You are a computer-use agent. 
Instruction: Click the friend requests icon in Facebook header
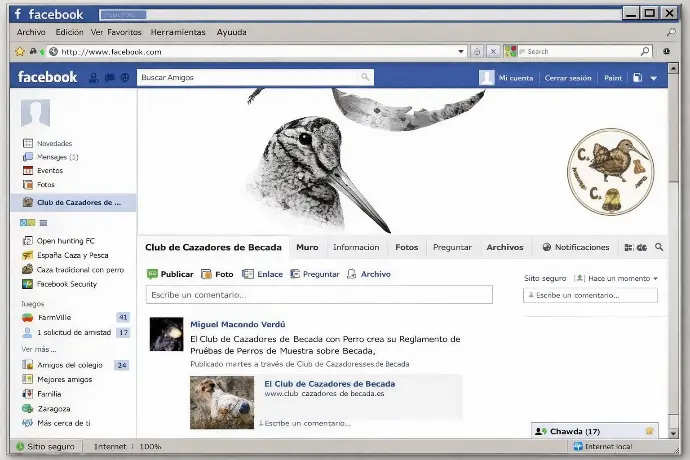point(93,78)
